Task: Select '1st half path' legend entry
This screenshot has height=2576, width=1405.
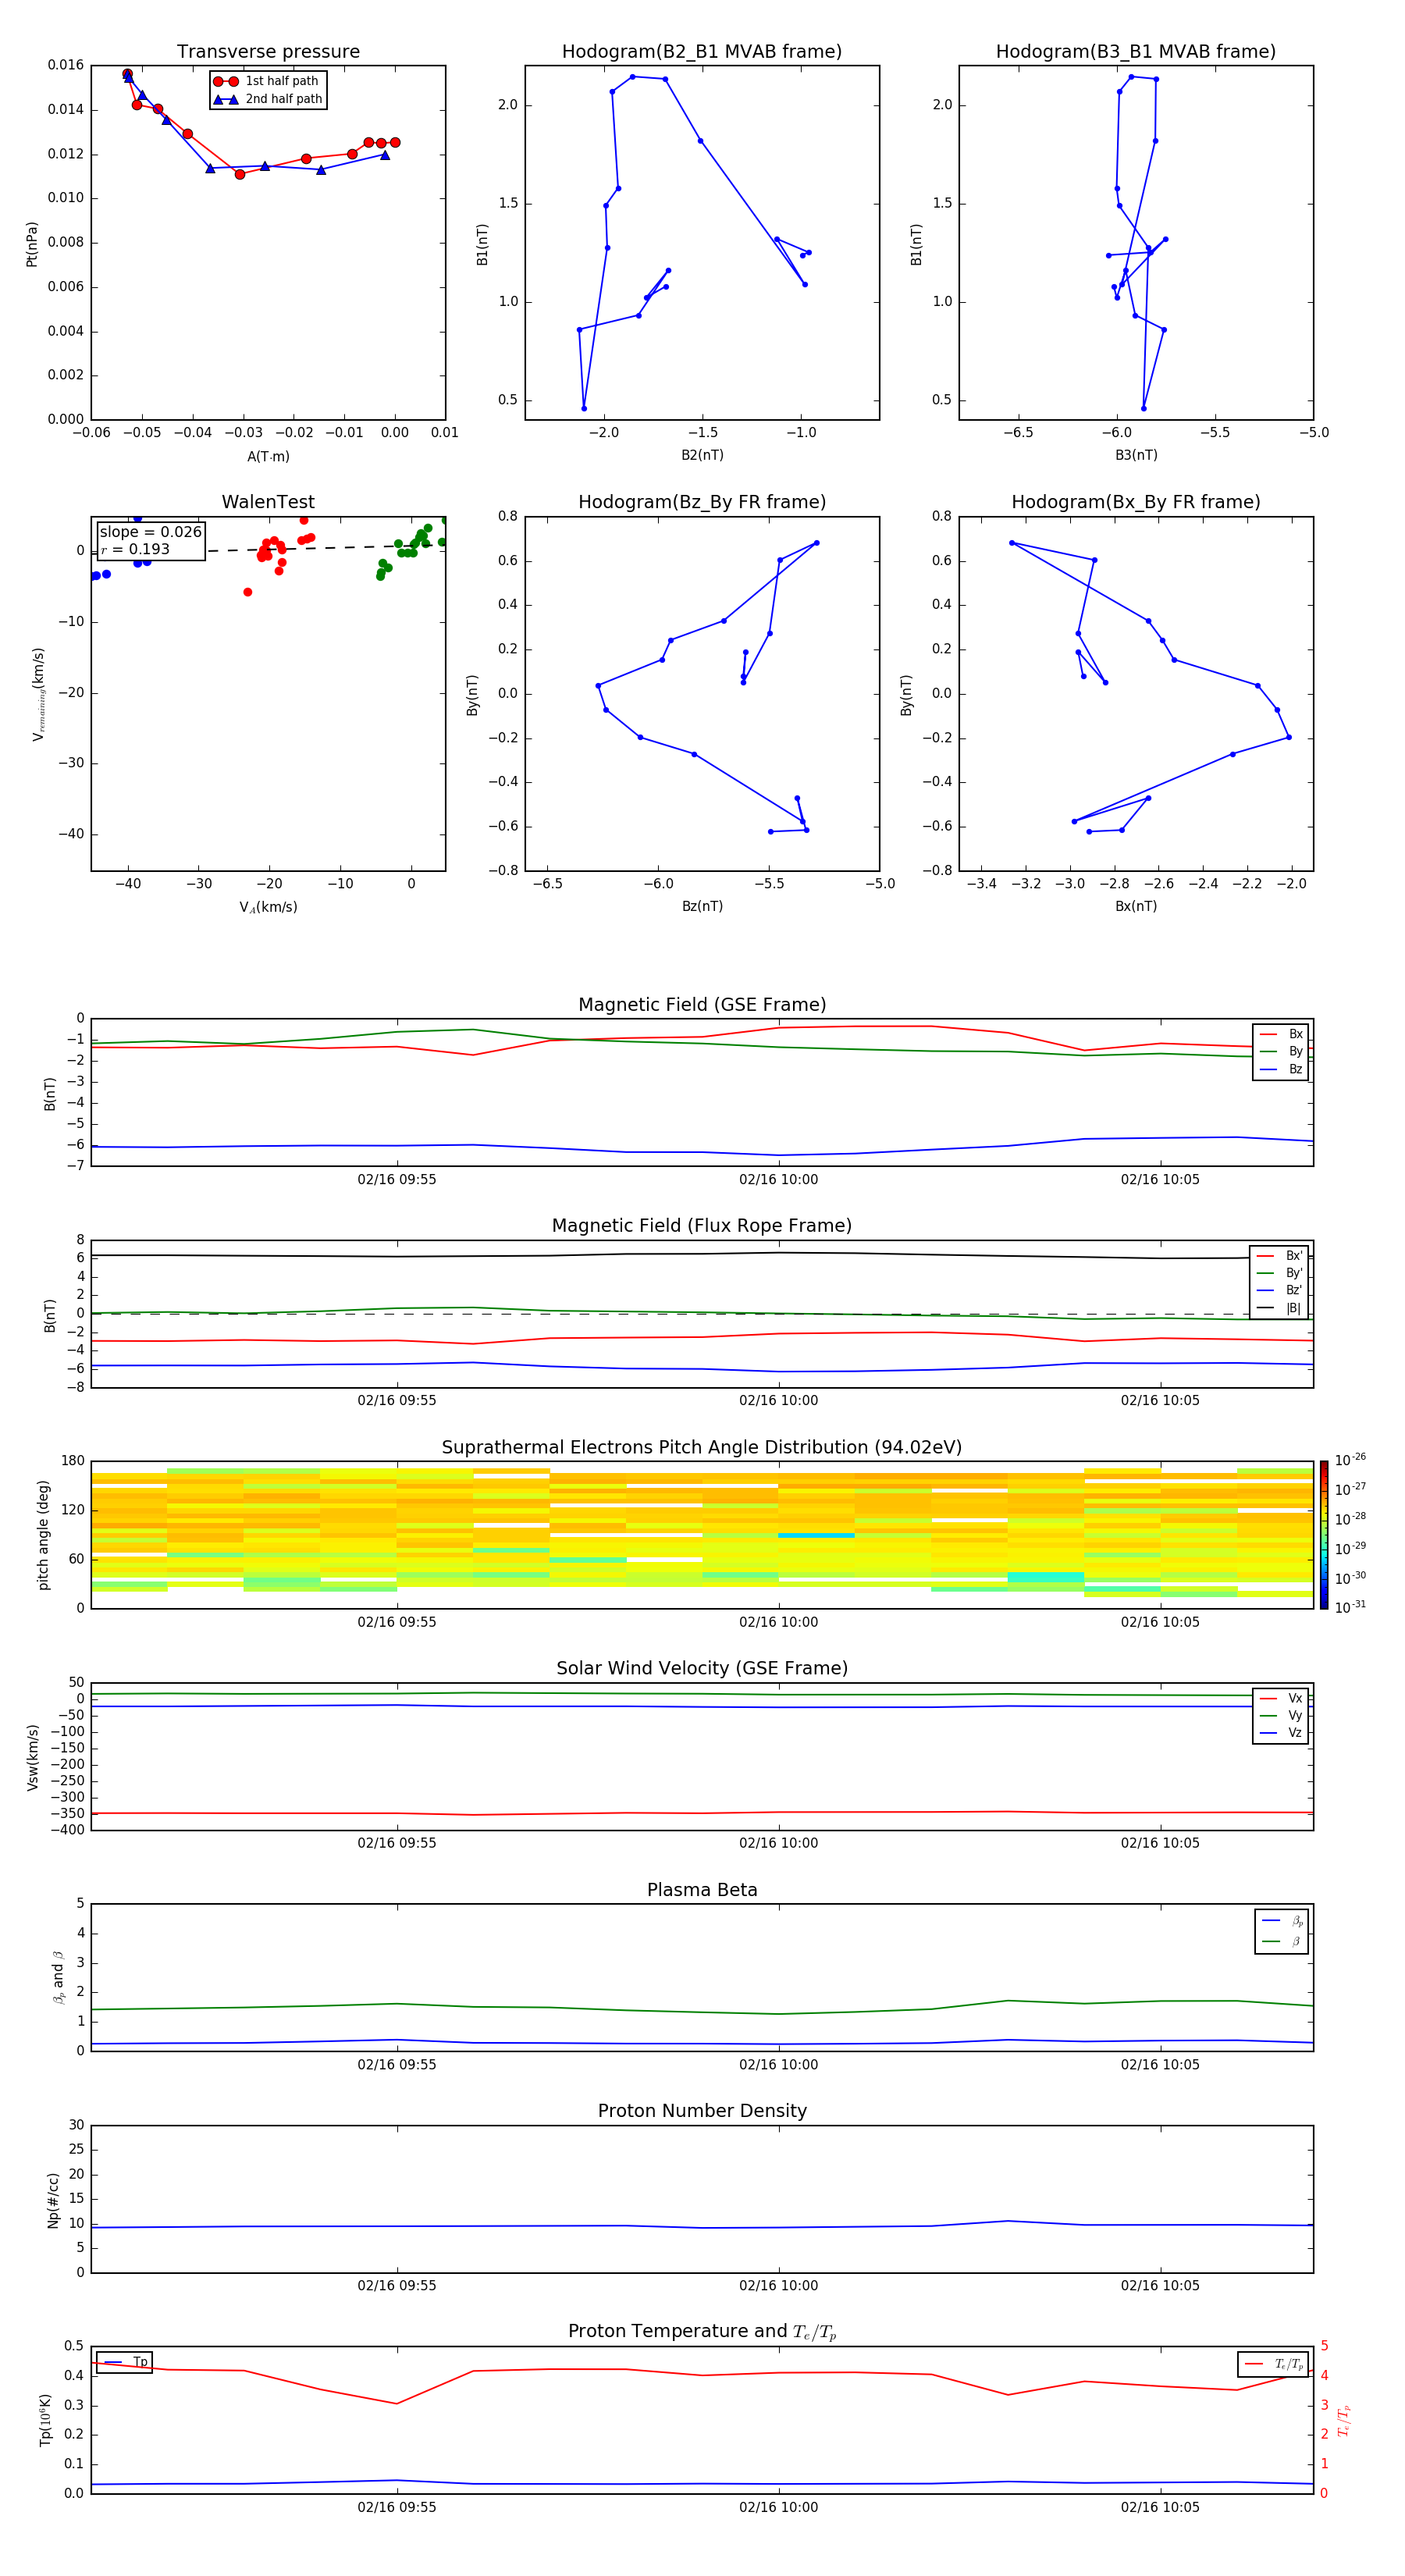Action: pyautogui.click(x=268, y=81)
